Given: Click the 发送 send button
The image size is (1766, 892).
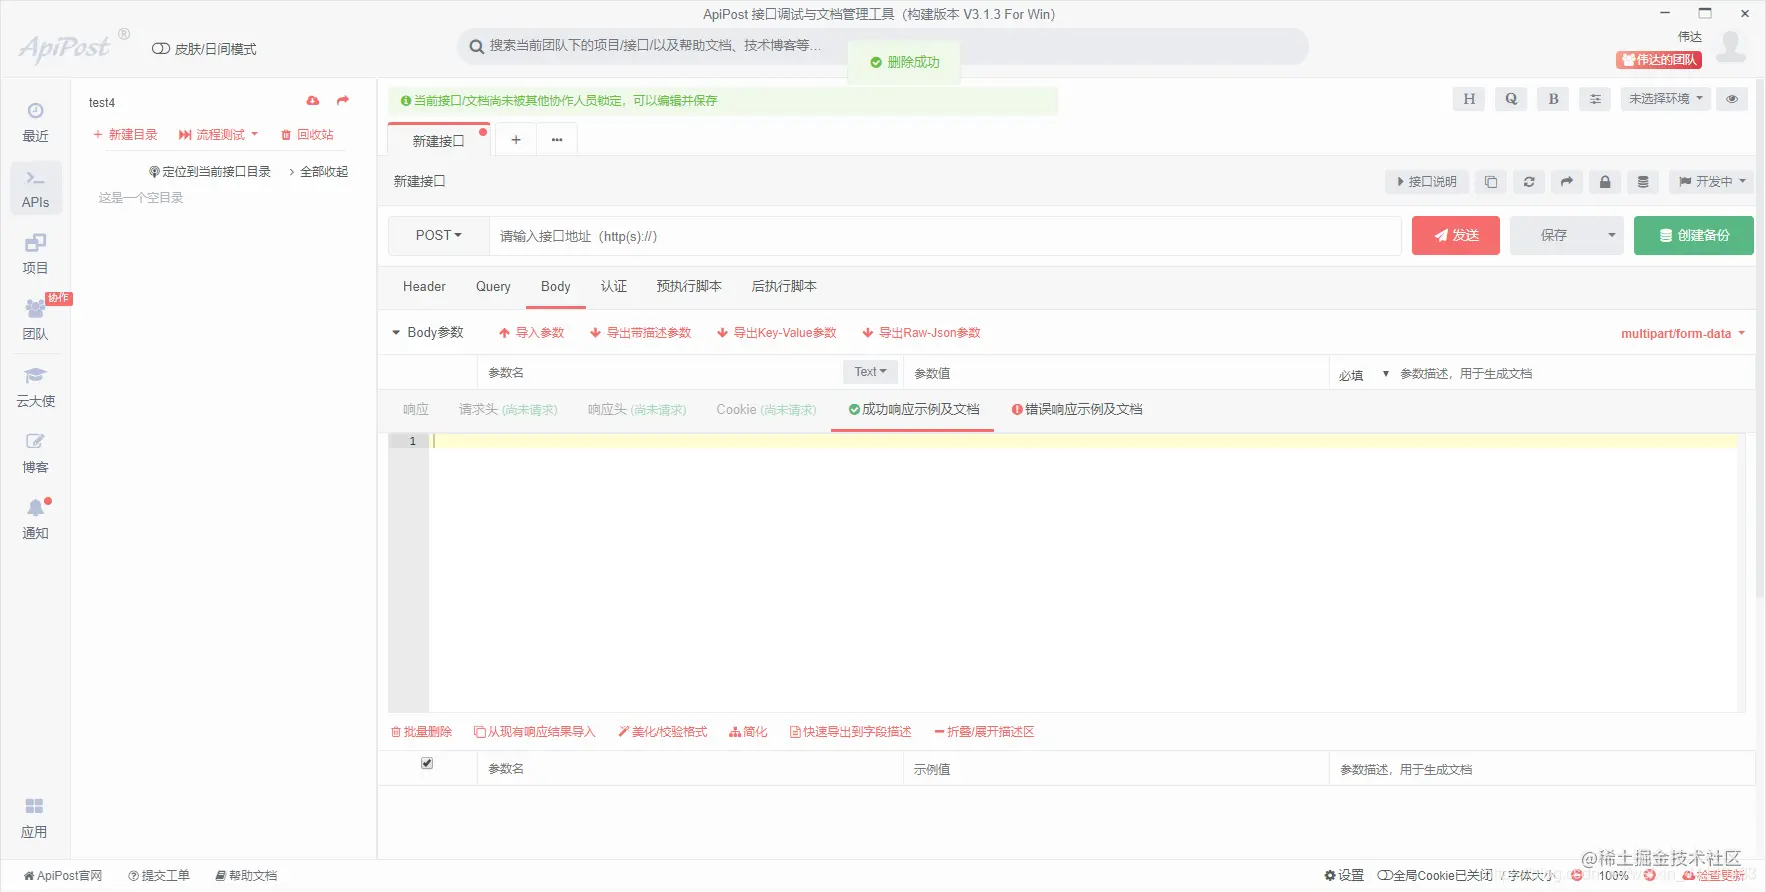Looking at the screenshot, I should (1456, 236).
